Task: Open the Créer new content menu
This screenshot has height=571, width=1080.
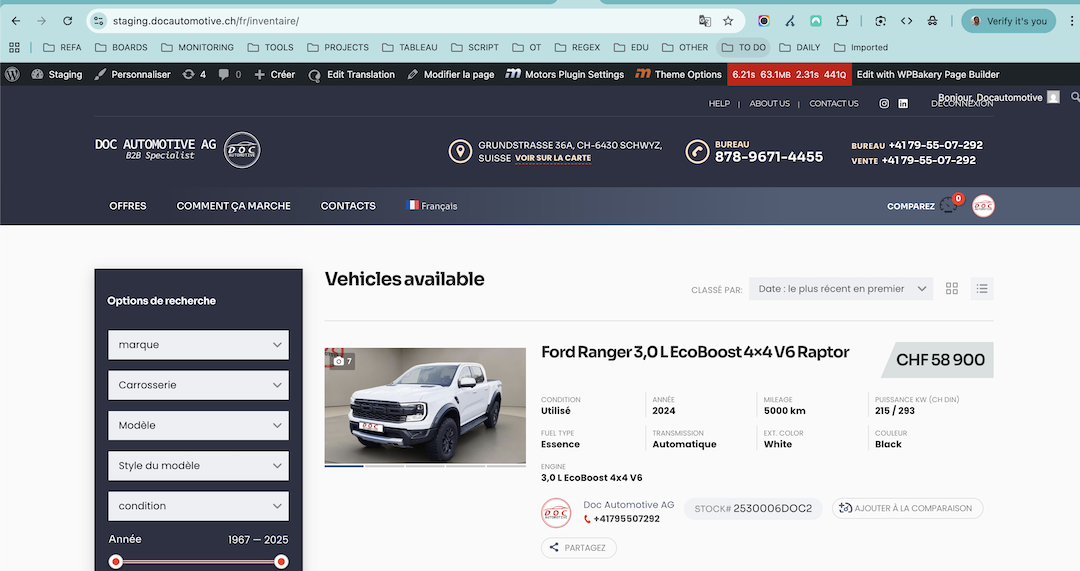Action: (x=274, y=74)
